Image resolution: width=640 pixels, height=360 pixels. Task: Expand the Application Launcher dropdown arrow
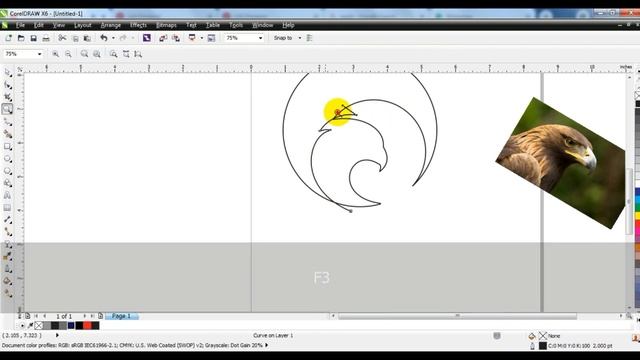click(x=201, y=38)
